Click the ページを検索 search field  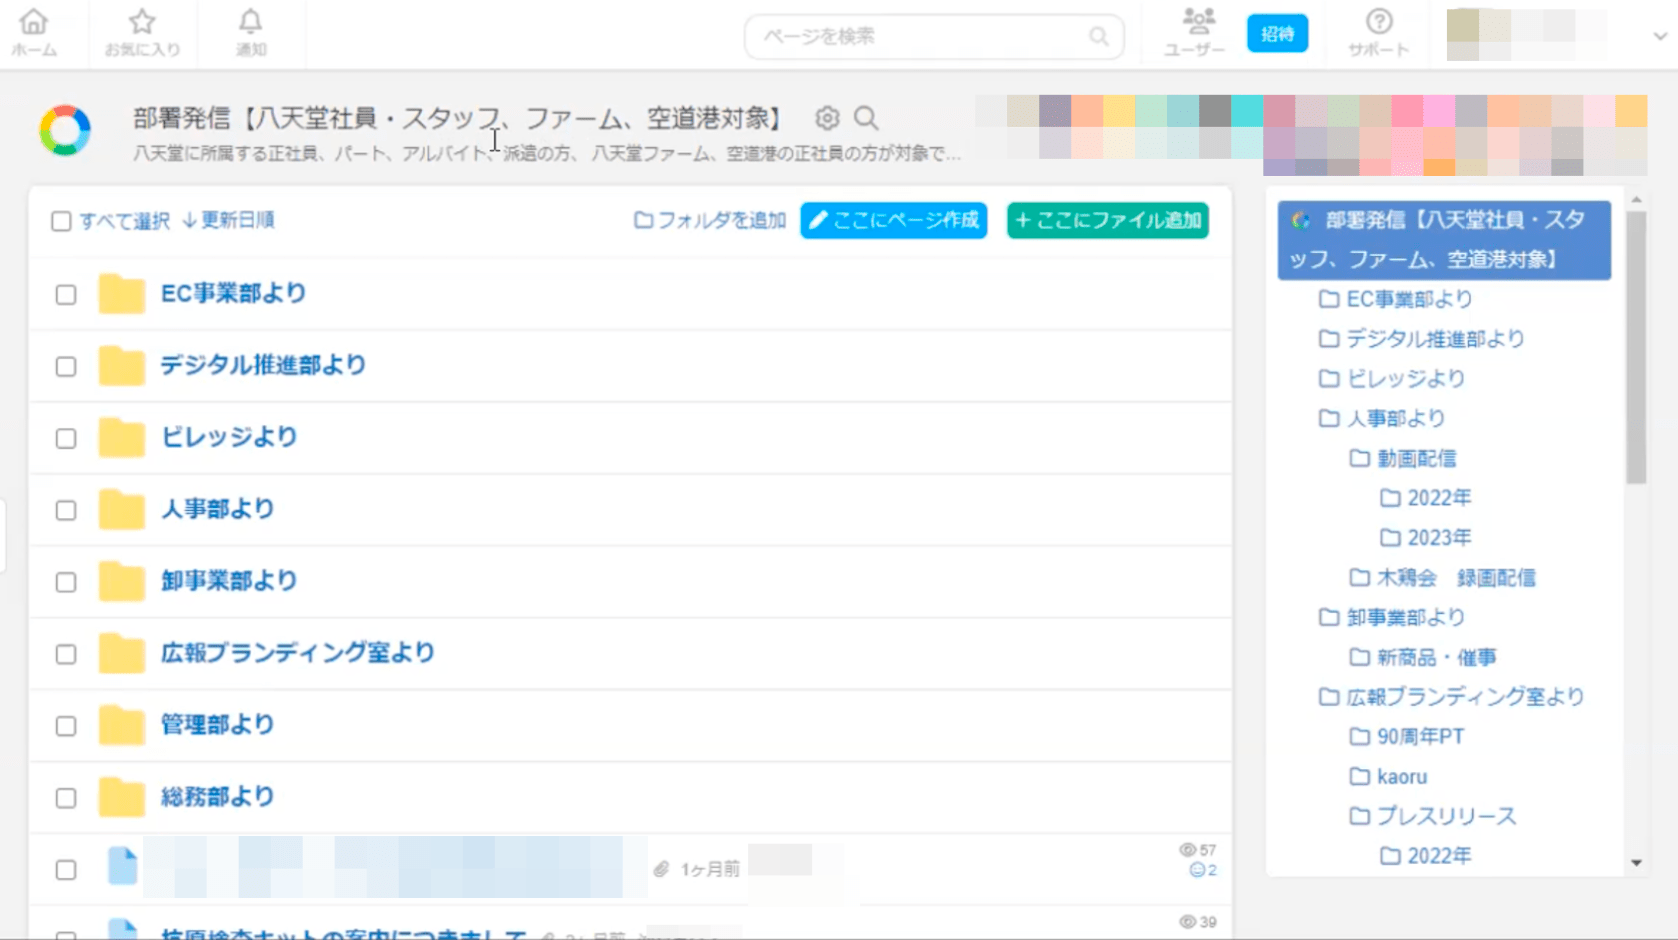tap(933, 37)
